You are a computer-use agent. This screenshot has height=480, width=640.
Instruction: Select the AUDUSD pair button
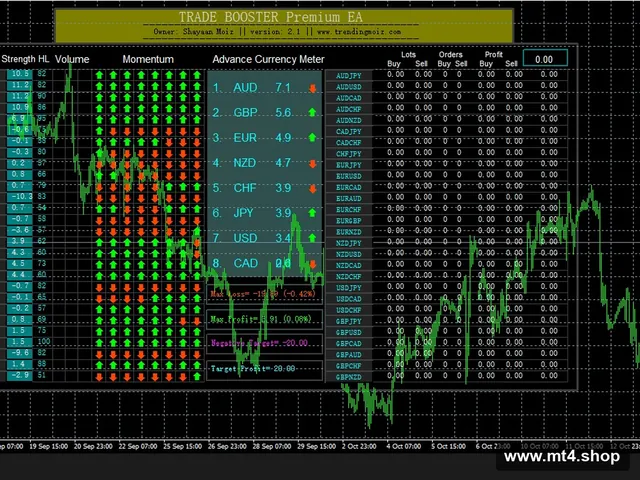tap(349, 87)
